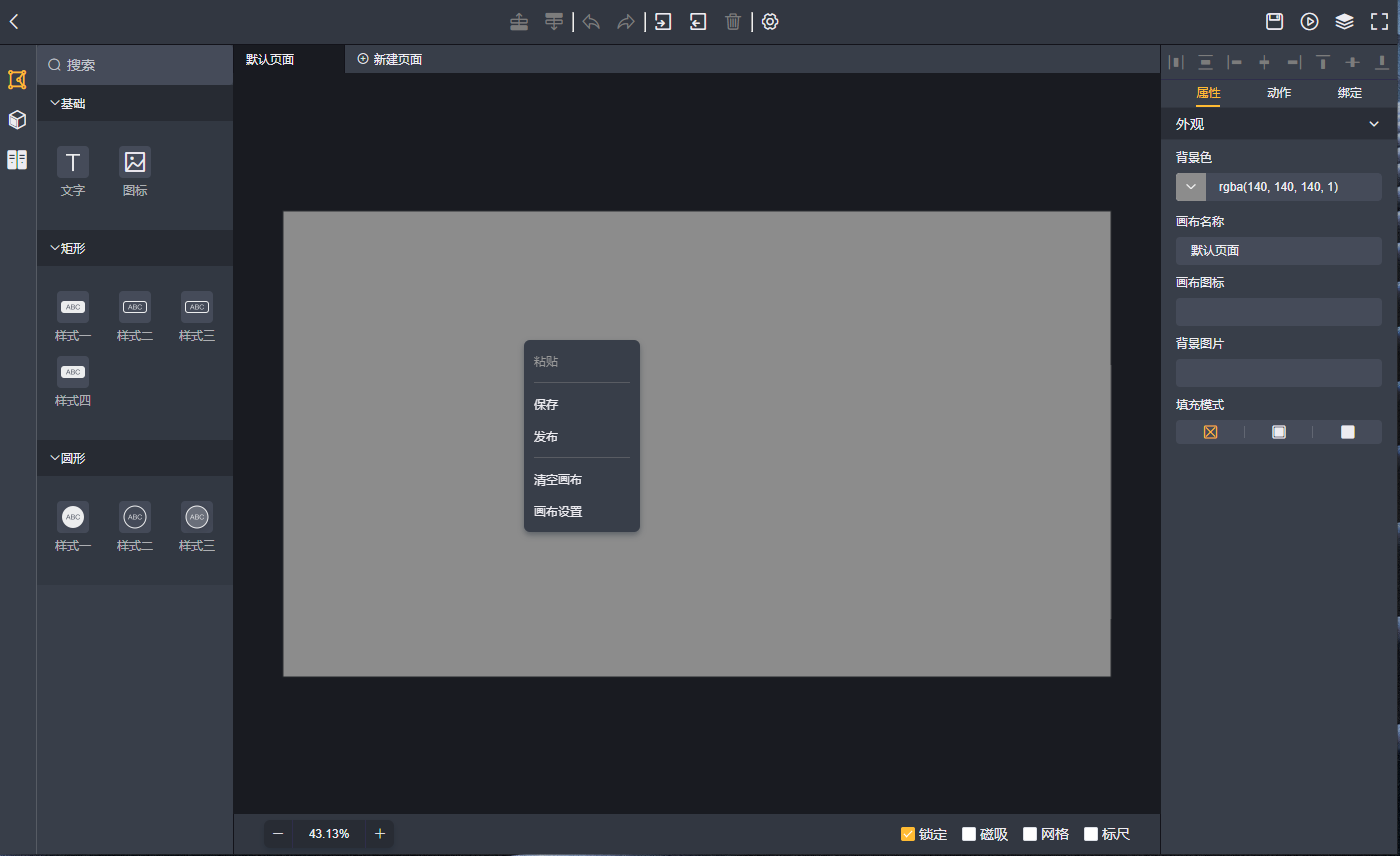Select the first fill mode option (orange crossed box)
Image resolution: width=1400 pixels, height=856 pixels.
pos(1210,432)
